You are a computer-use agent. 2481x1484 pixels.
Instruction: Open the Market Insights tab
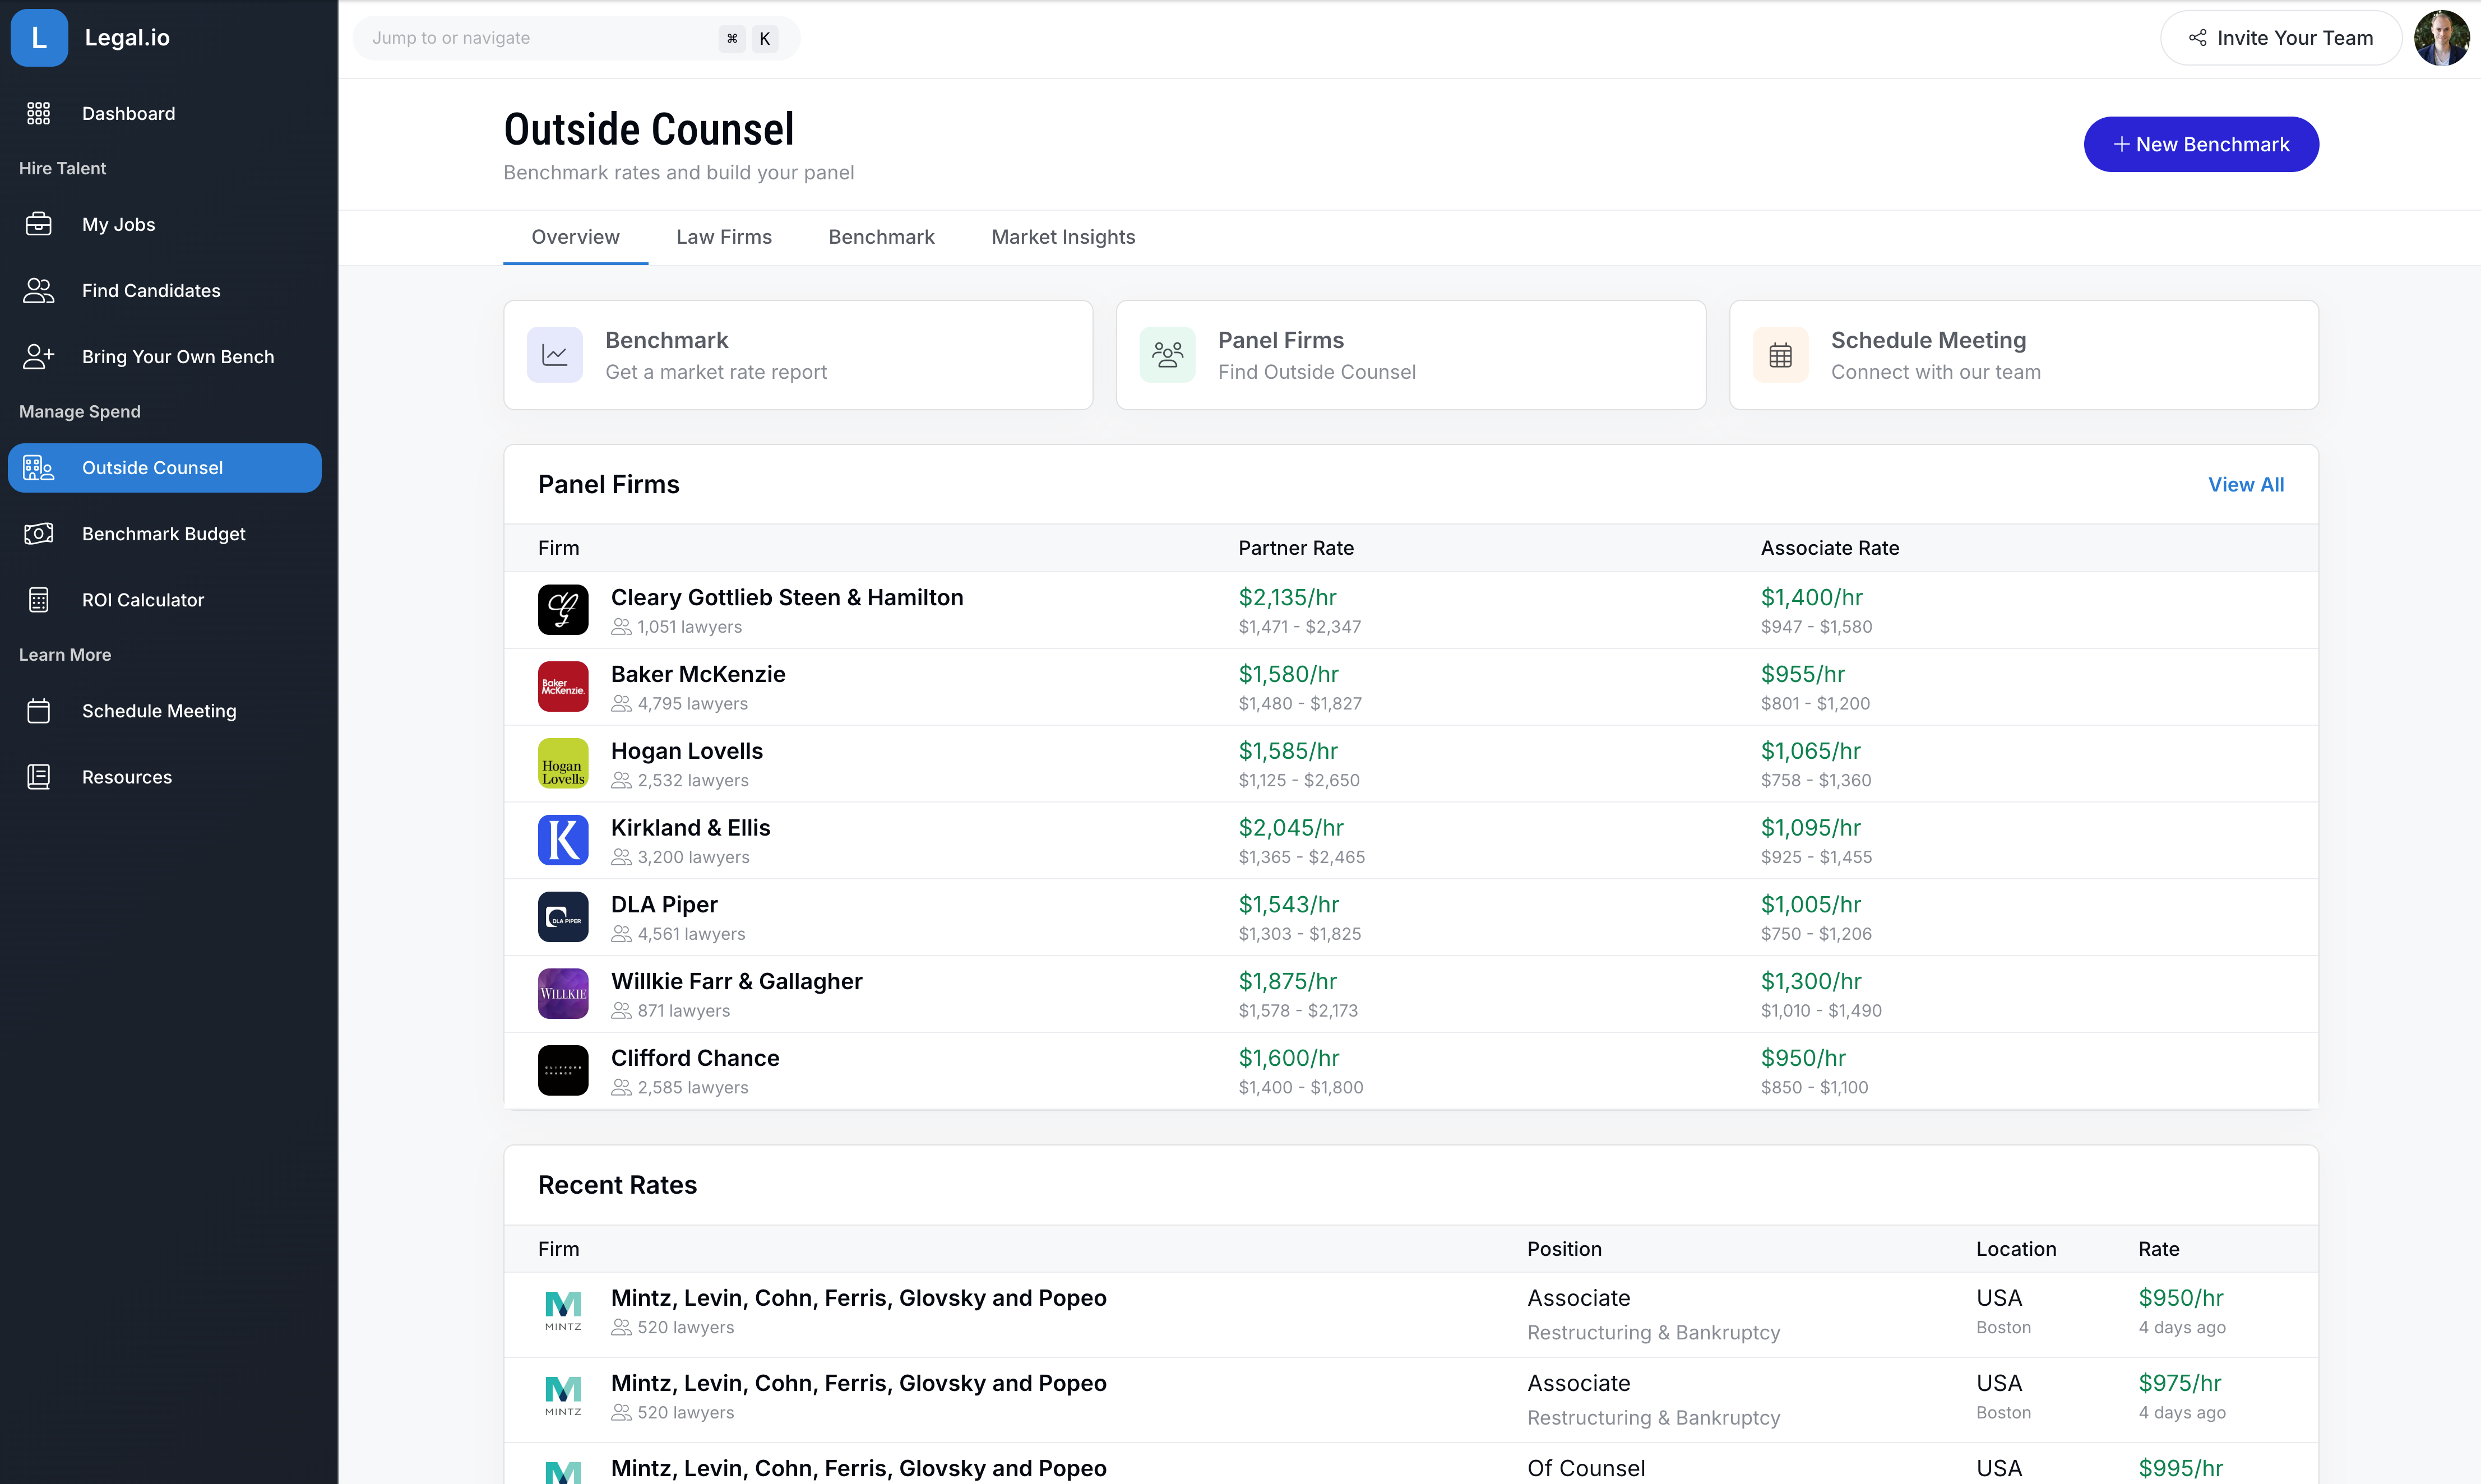coord(1063,237)
